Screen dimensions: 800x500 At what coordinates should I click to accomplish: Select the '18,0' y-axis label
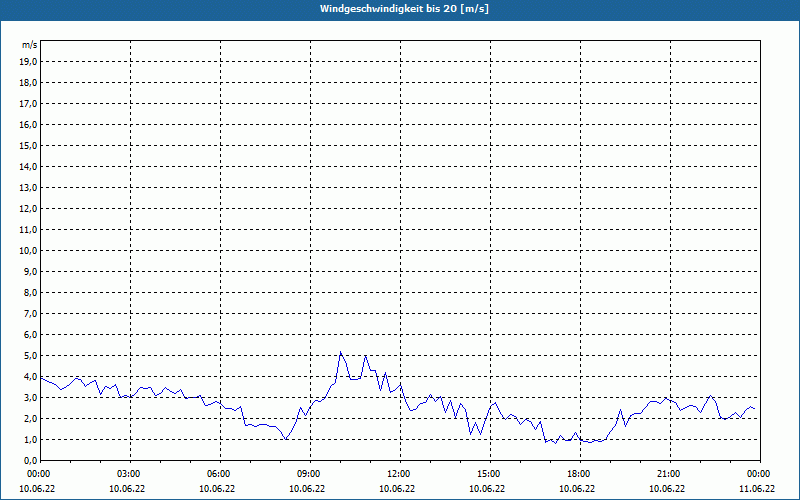(28, 83)
